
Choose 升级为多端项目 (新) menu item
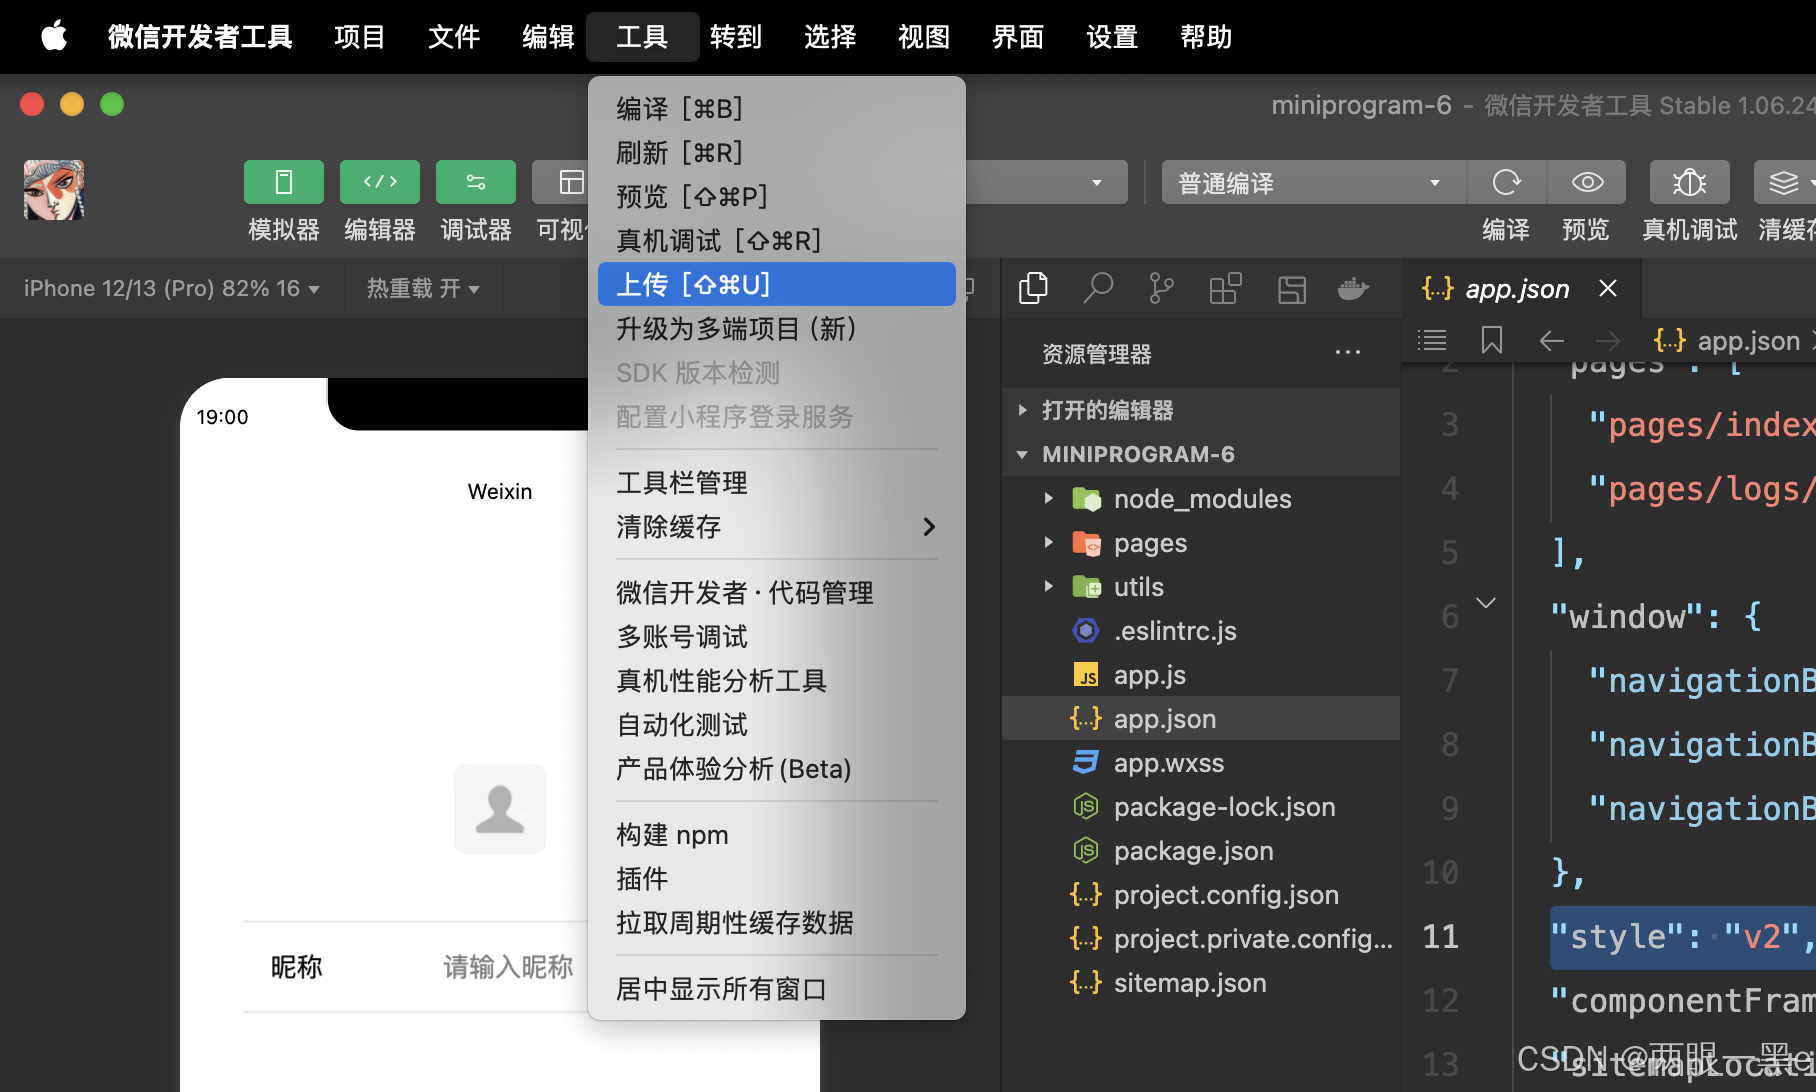tap(777, 328)
